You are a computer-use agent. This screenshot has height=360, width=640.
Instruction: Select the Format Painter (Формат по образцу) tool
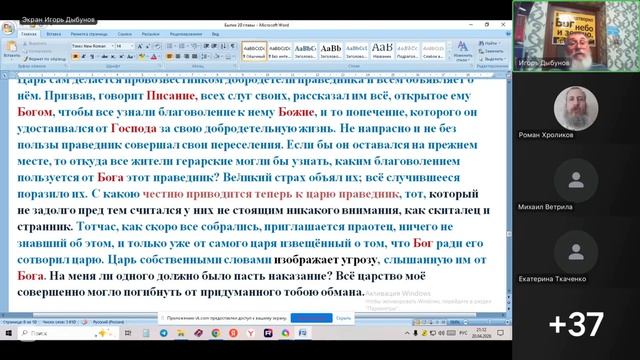click(45, 59)
